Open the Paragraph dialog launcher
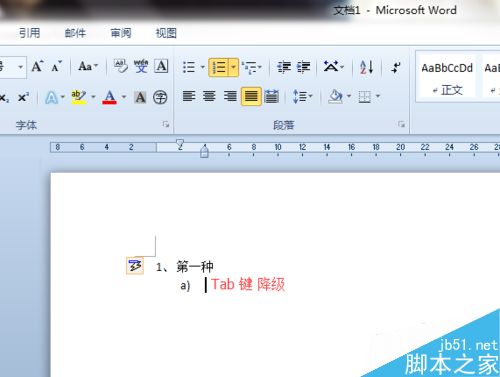Screen dimensions: 500x377 point(401,124)
